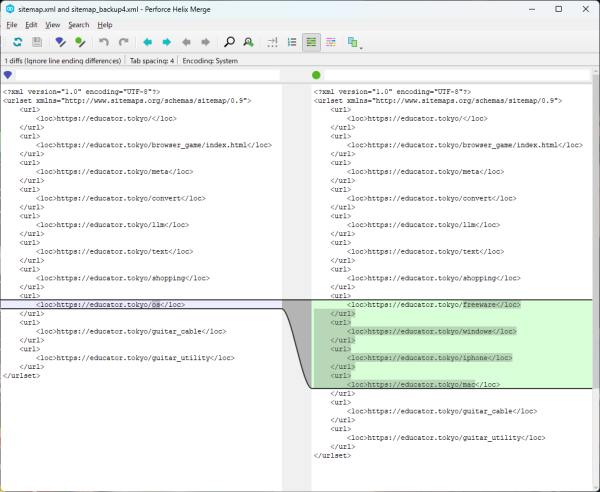
Task: Click the blue diamond edit-left-file icon
Action: pos(60,42)
